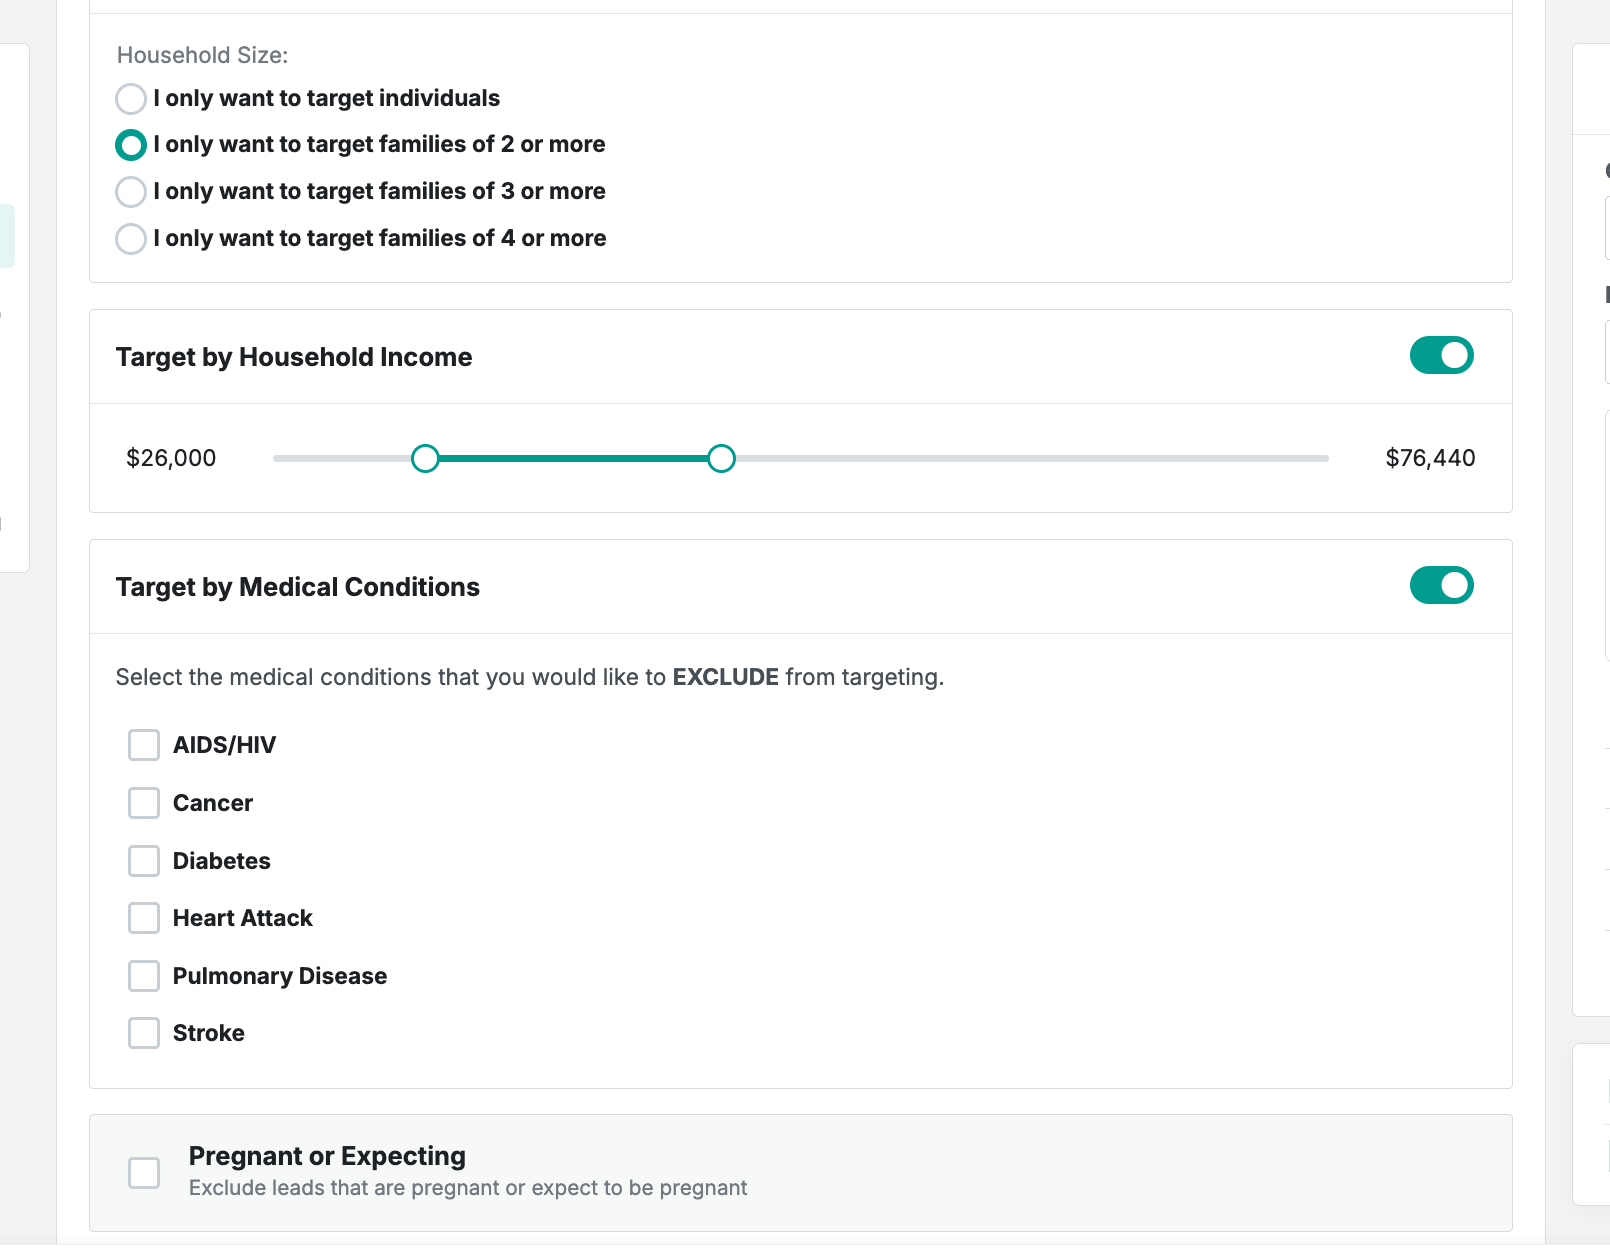Image resolution: width=1610 pixels, height=1260 pixels.
Task: Check the Pregnant or Expecting checkbox
Action: tap(144, 1172)
